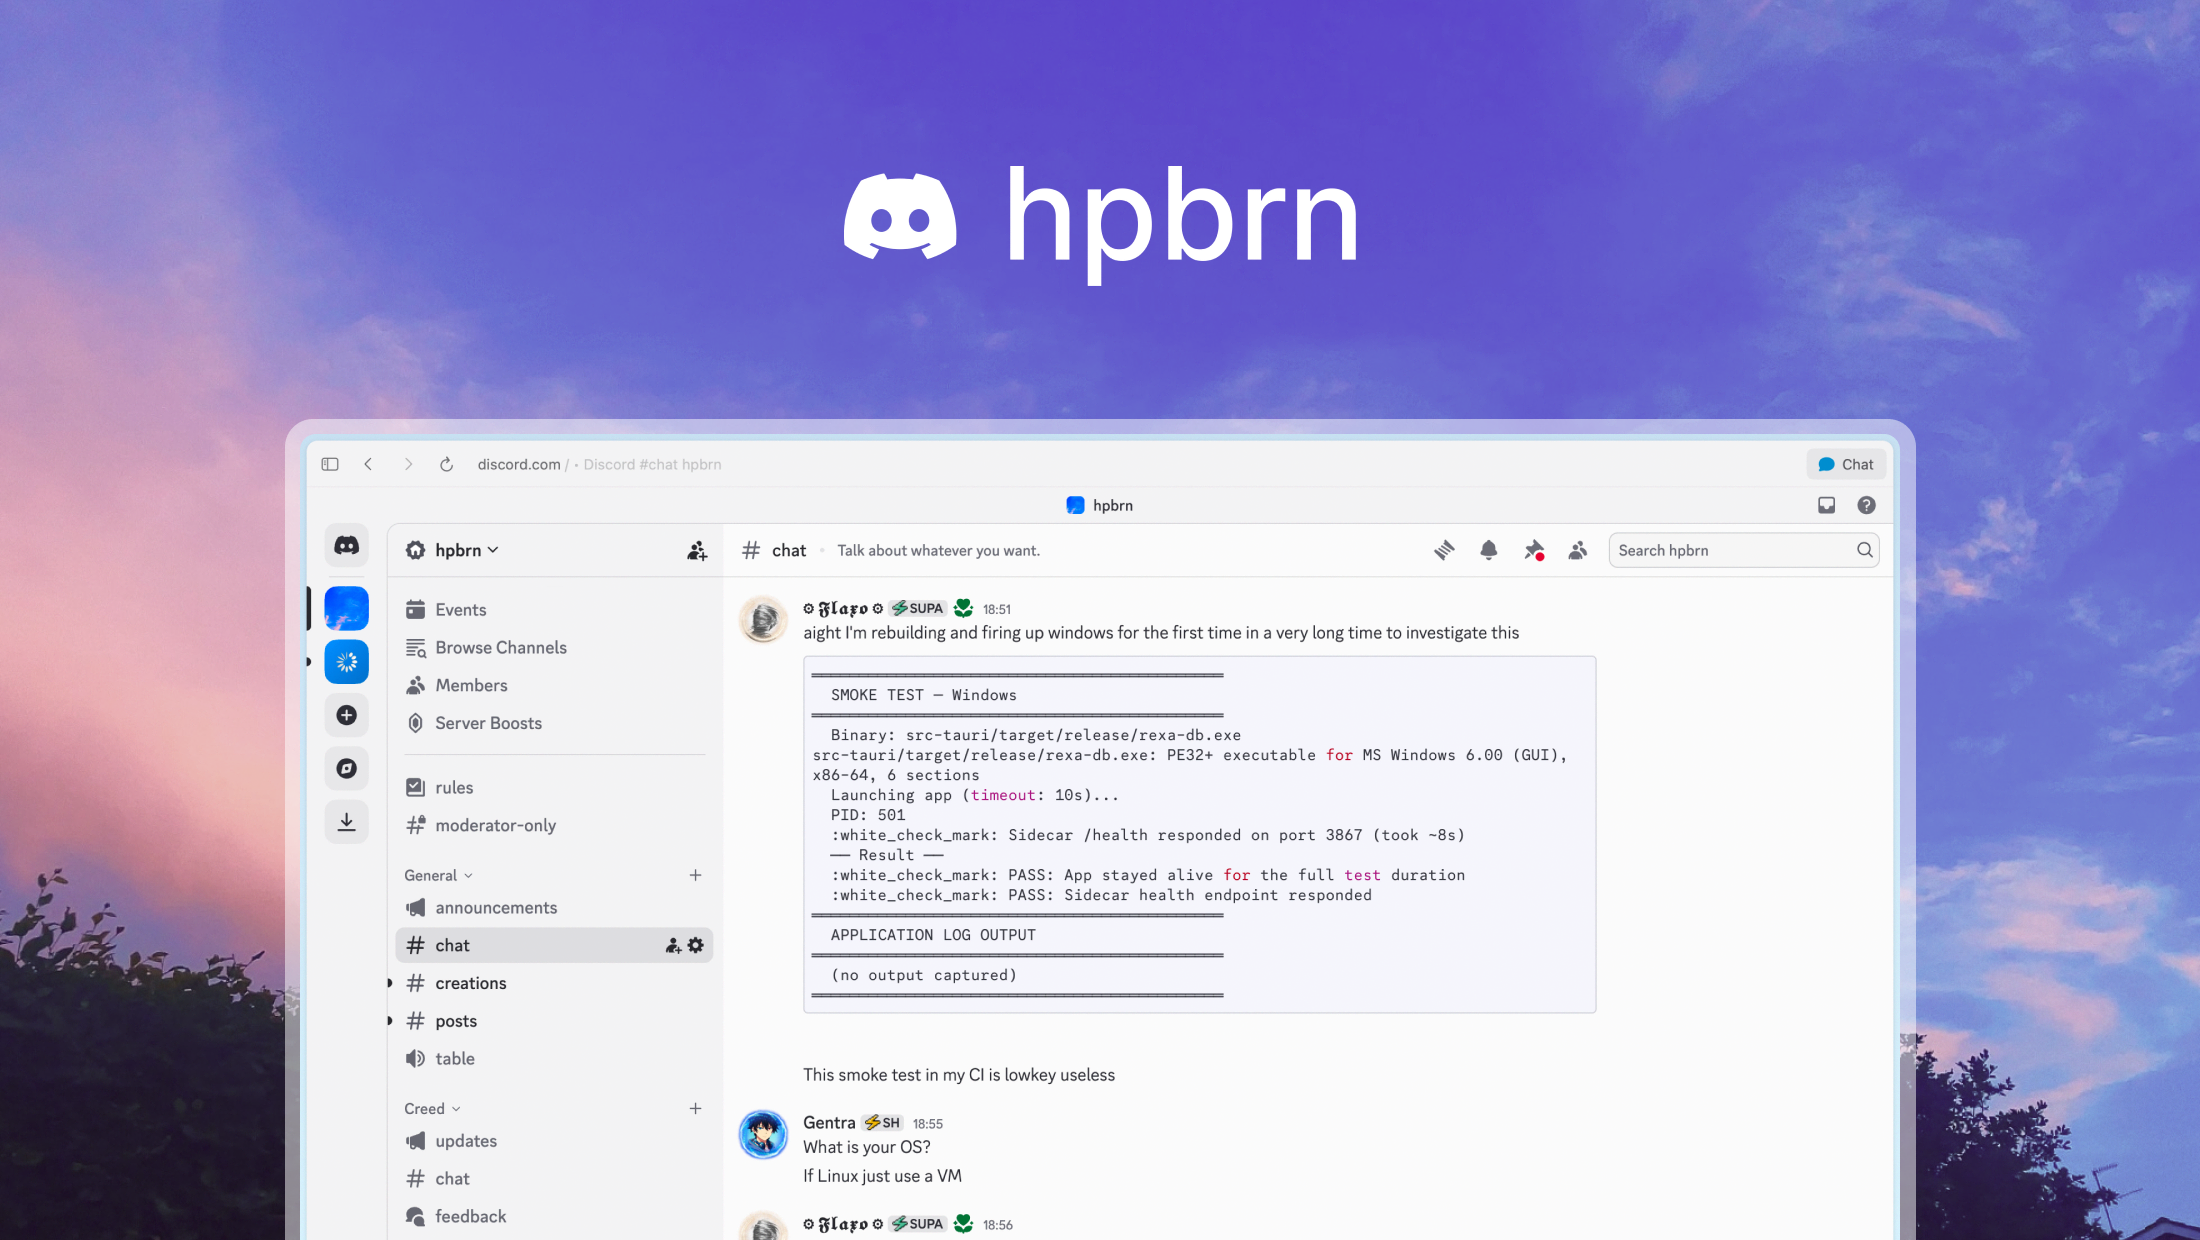This screenshot has height=1240, width=2200.
Task: Join the table voice channel
Action: click(x=554, y=1059)
